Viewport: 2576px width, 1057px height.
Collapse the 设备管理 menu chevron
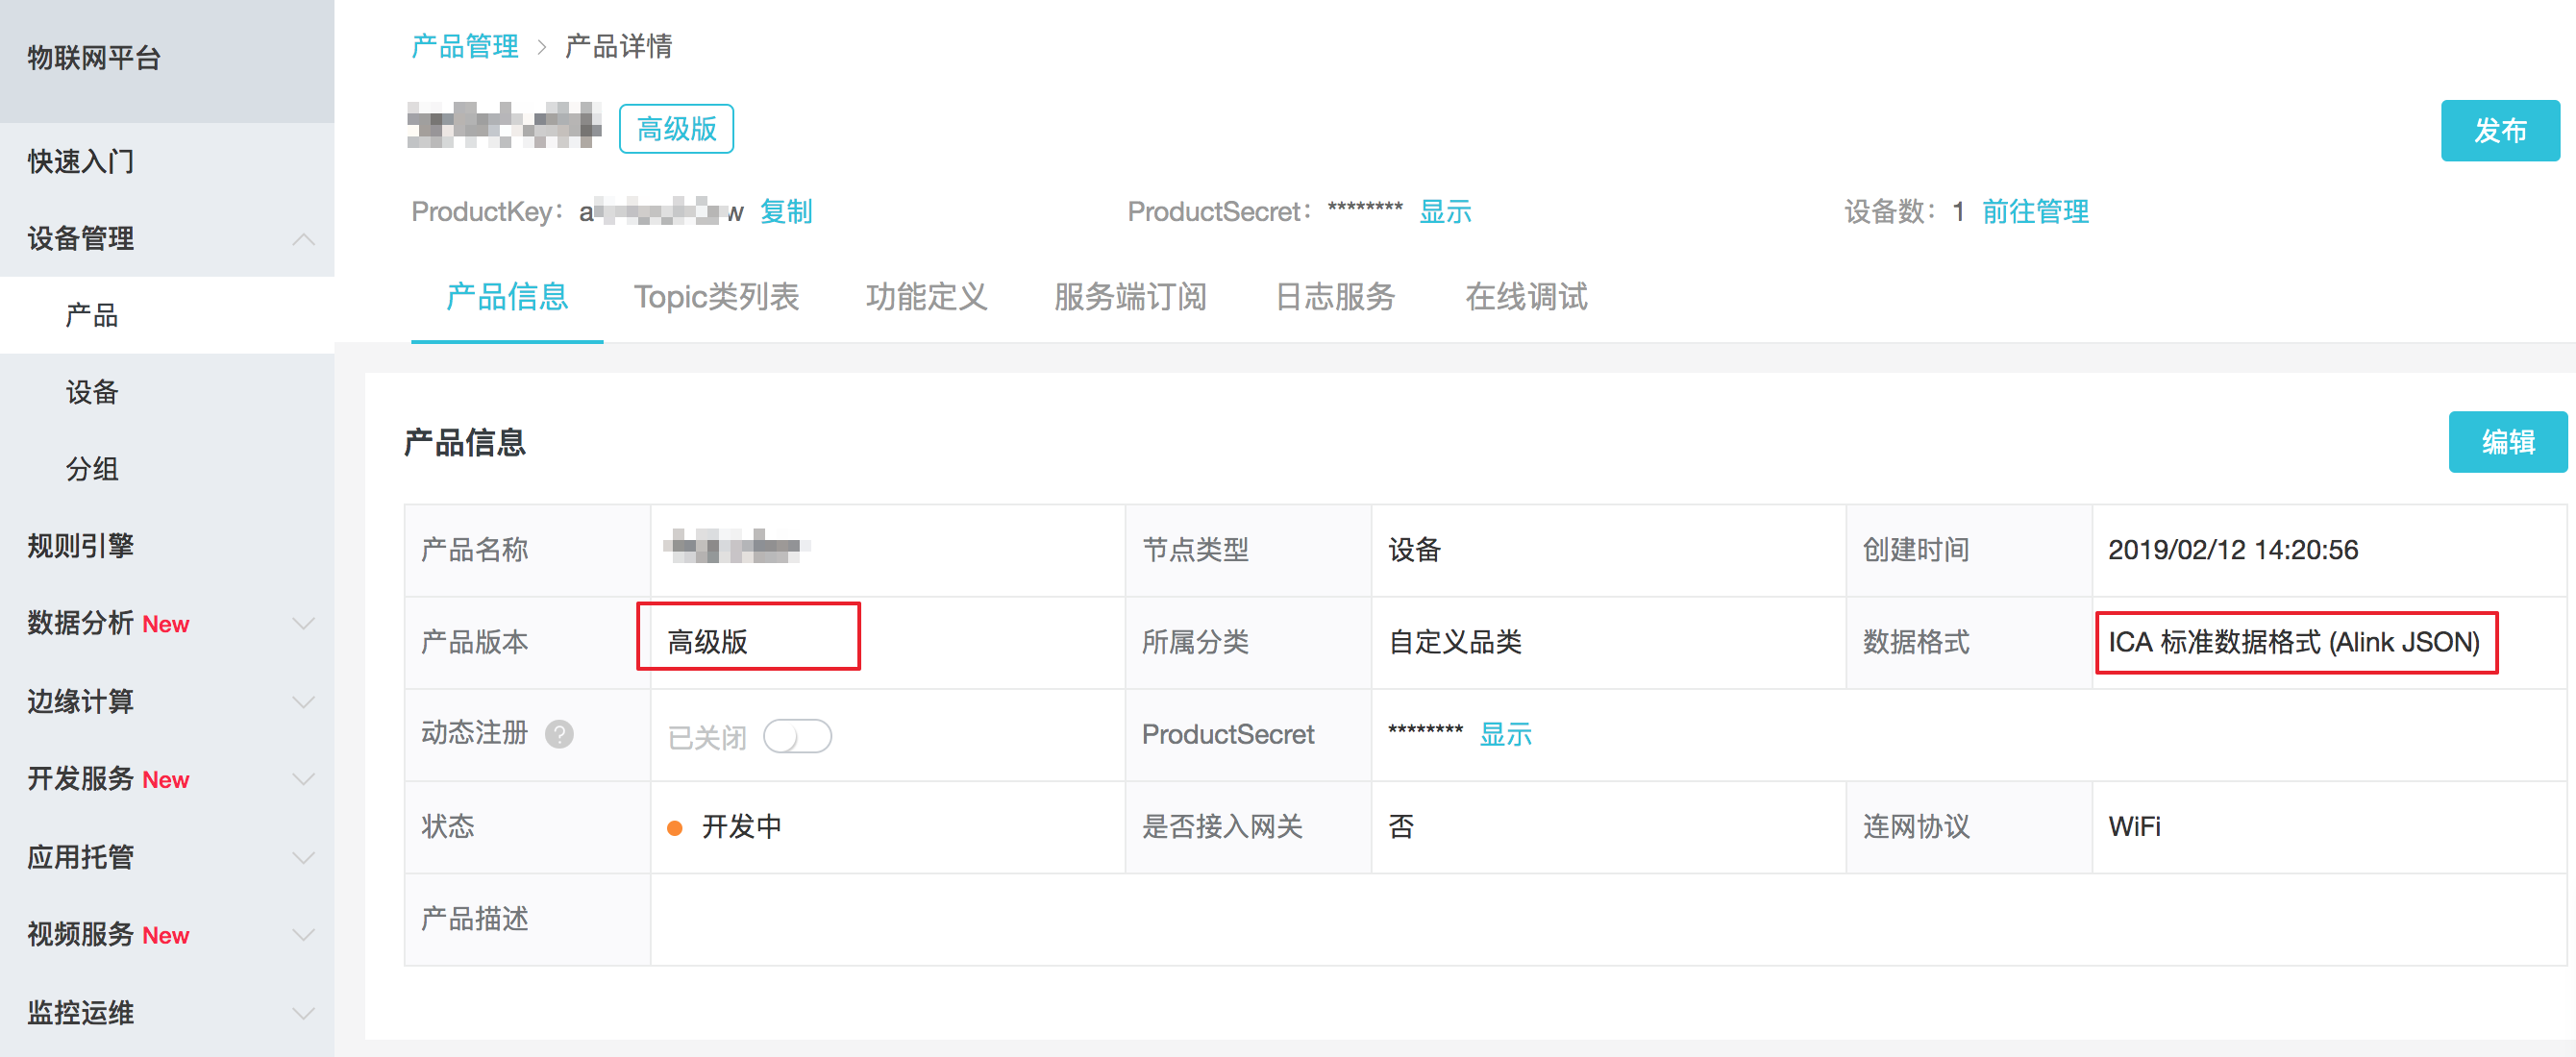point(304,239)
